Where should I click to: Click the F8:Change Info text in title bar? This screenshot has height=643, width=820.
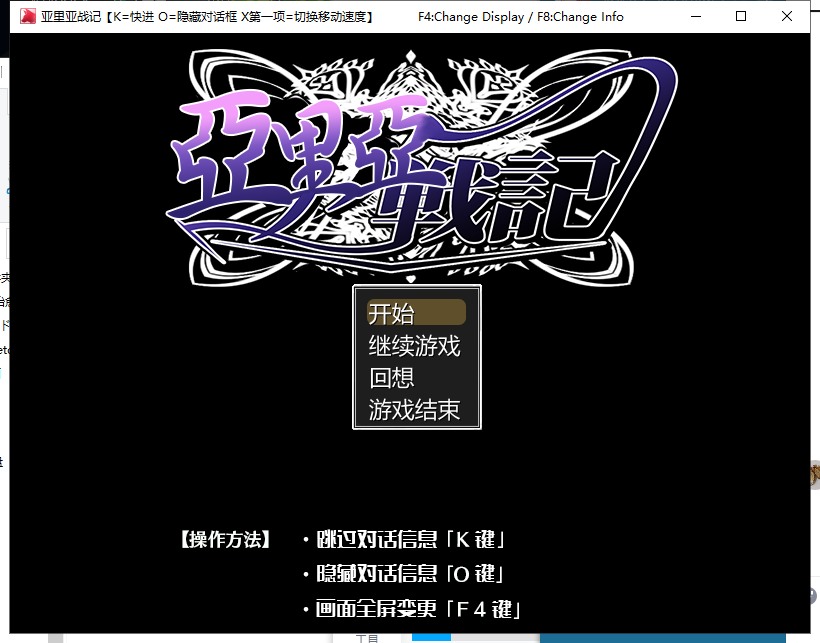581,17
